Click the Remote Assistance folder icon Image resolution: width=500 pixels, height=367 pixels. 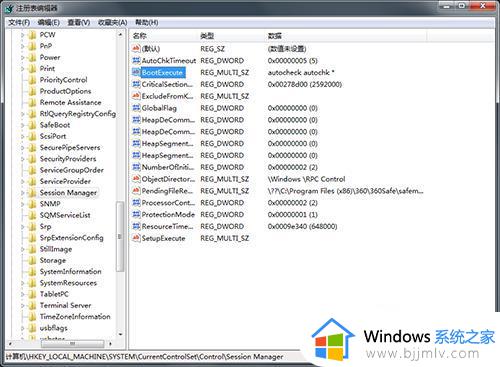32,102
